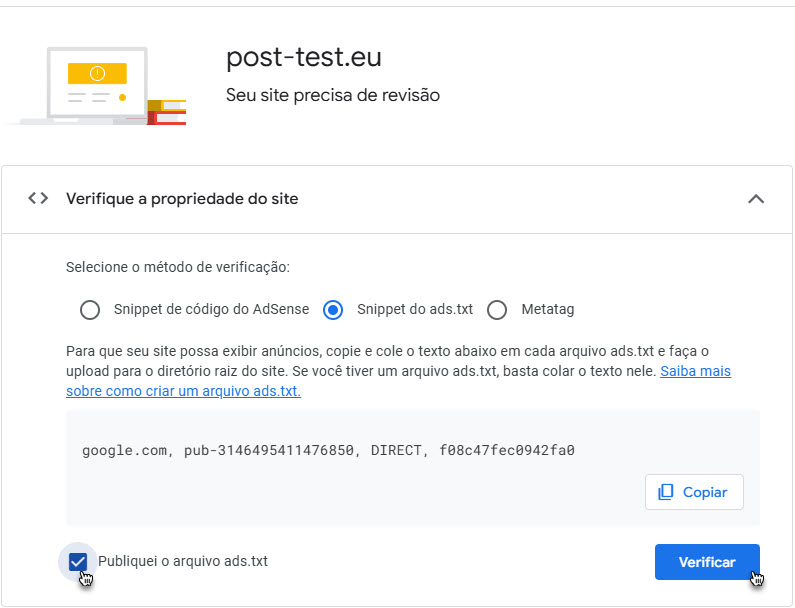Select Snippet de código do AdSense radio

(x=90, y=310)
